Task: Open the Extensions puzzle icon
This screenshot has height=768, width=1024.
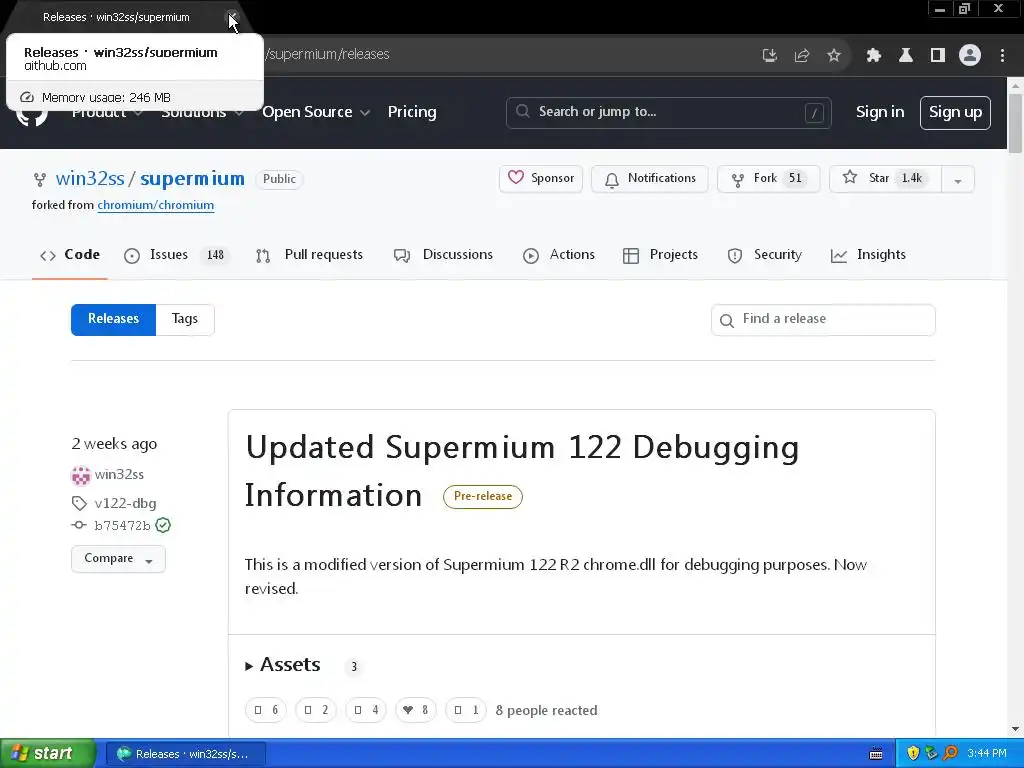Action: (x=874, y=56)
